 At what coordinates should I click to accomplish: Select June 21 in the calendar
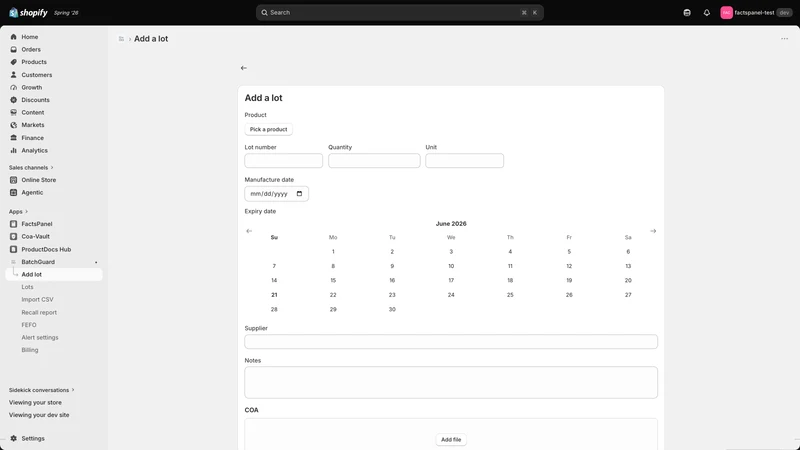tap(274, 295)
